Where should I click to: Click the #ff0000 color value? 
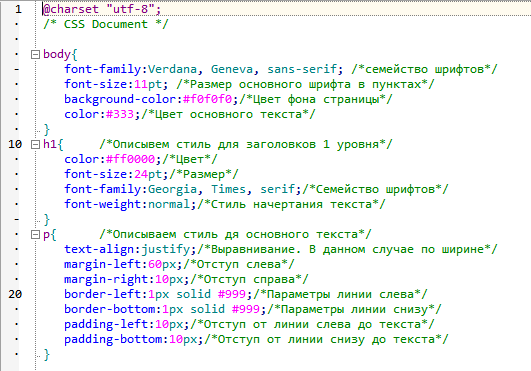click(x=130, y=159)
